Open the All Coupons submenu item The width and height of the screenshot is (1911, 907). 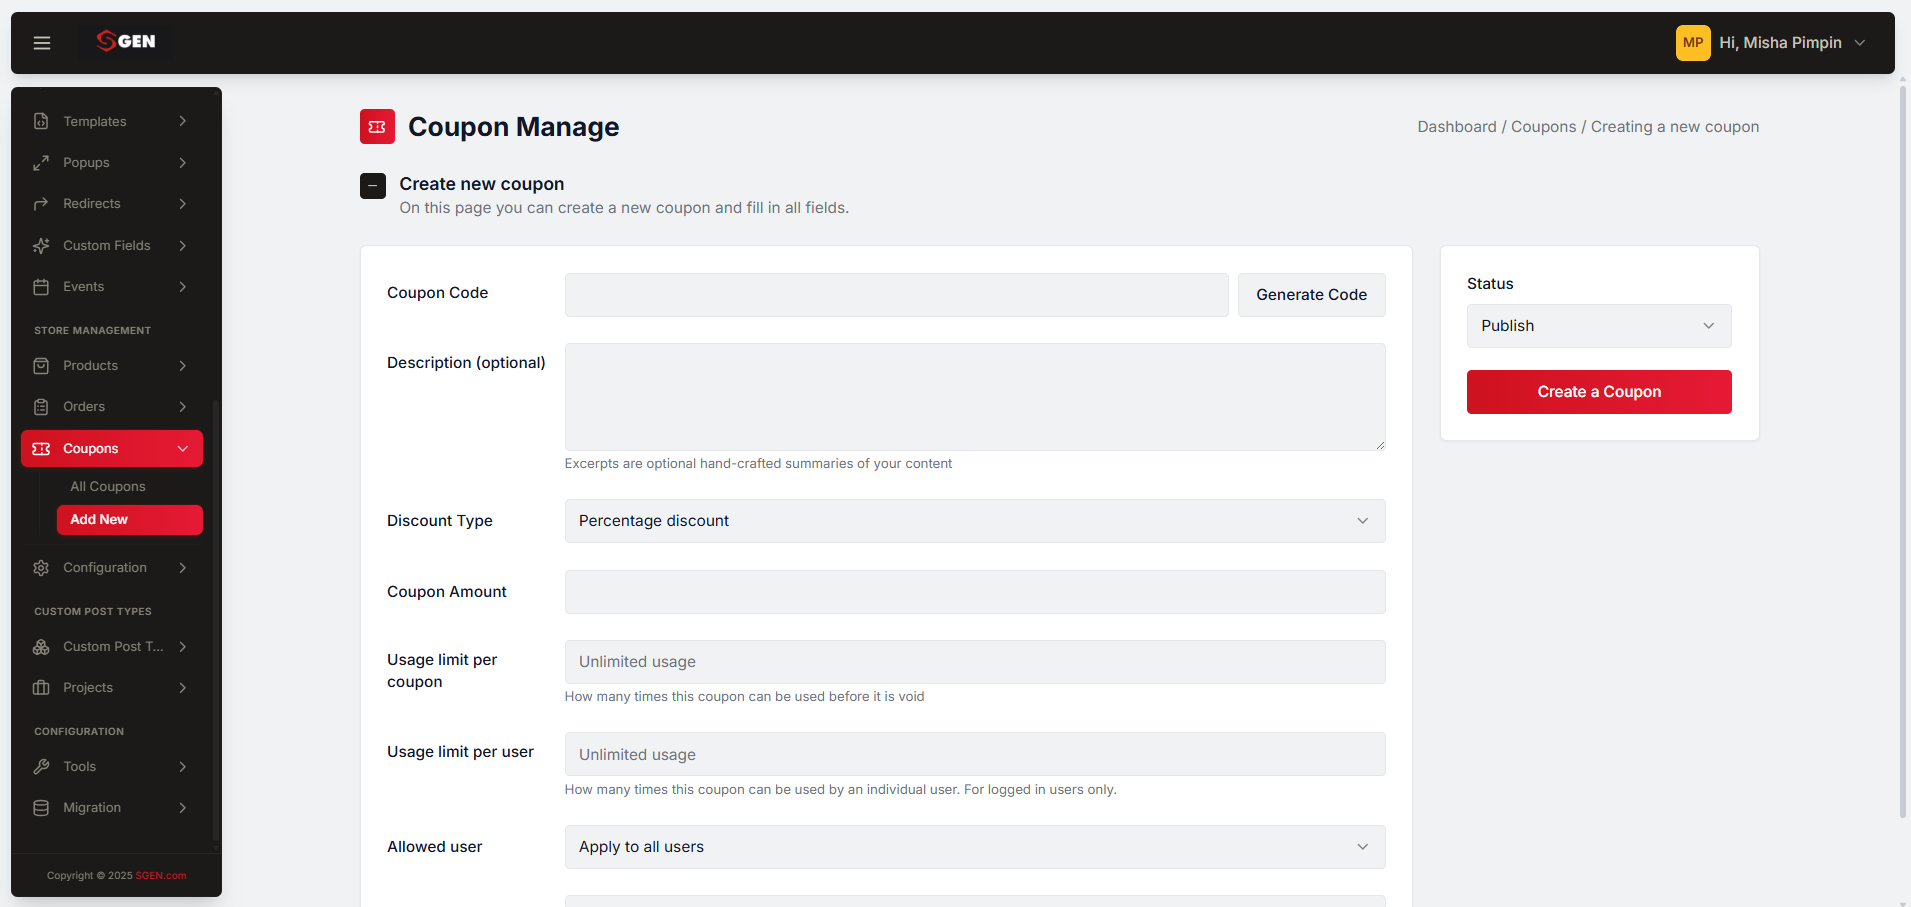pos(108,487)
